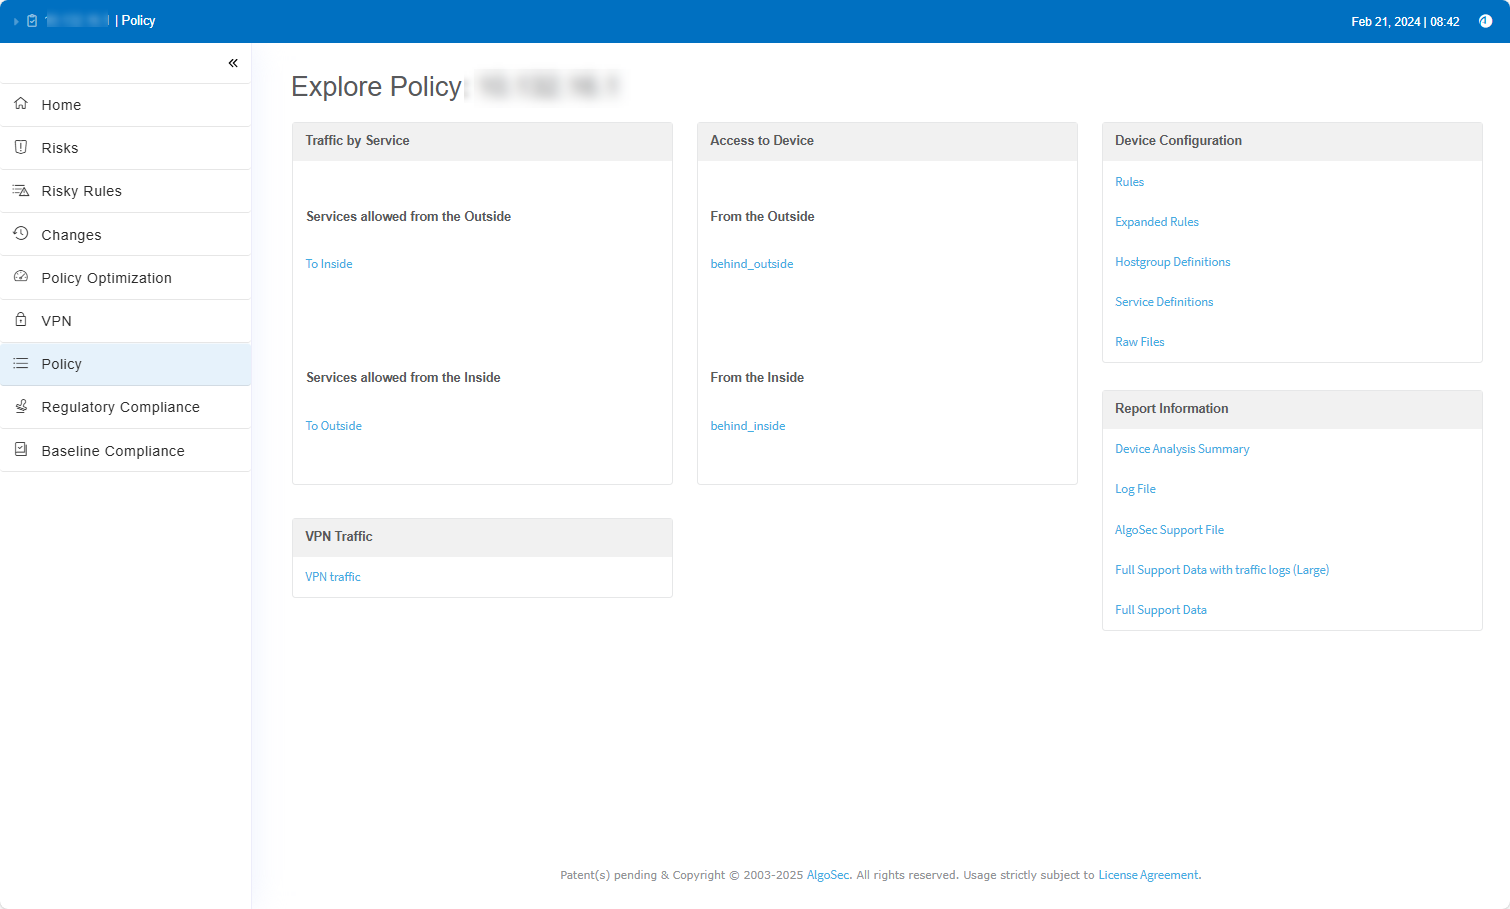Click the Home icon in sidebar
The height and width of the screenshot is (909, 1510).
pos(21,104)
